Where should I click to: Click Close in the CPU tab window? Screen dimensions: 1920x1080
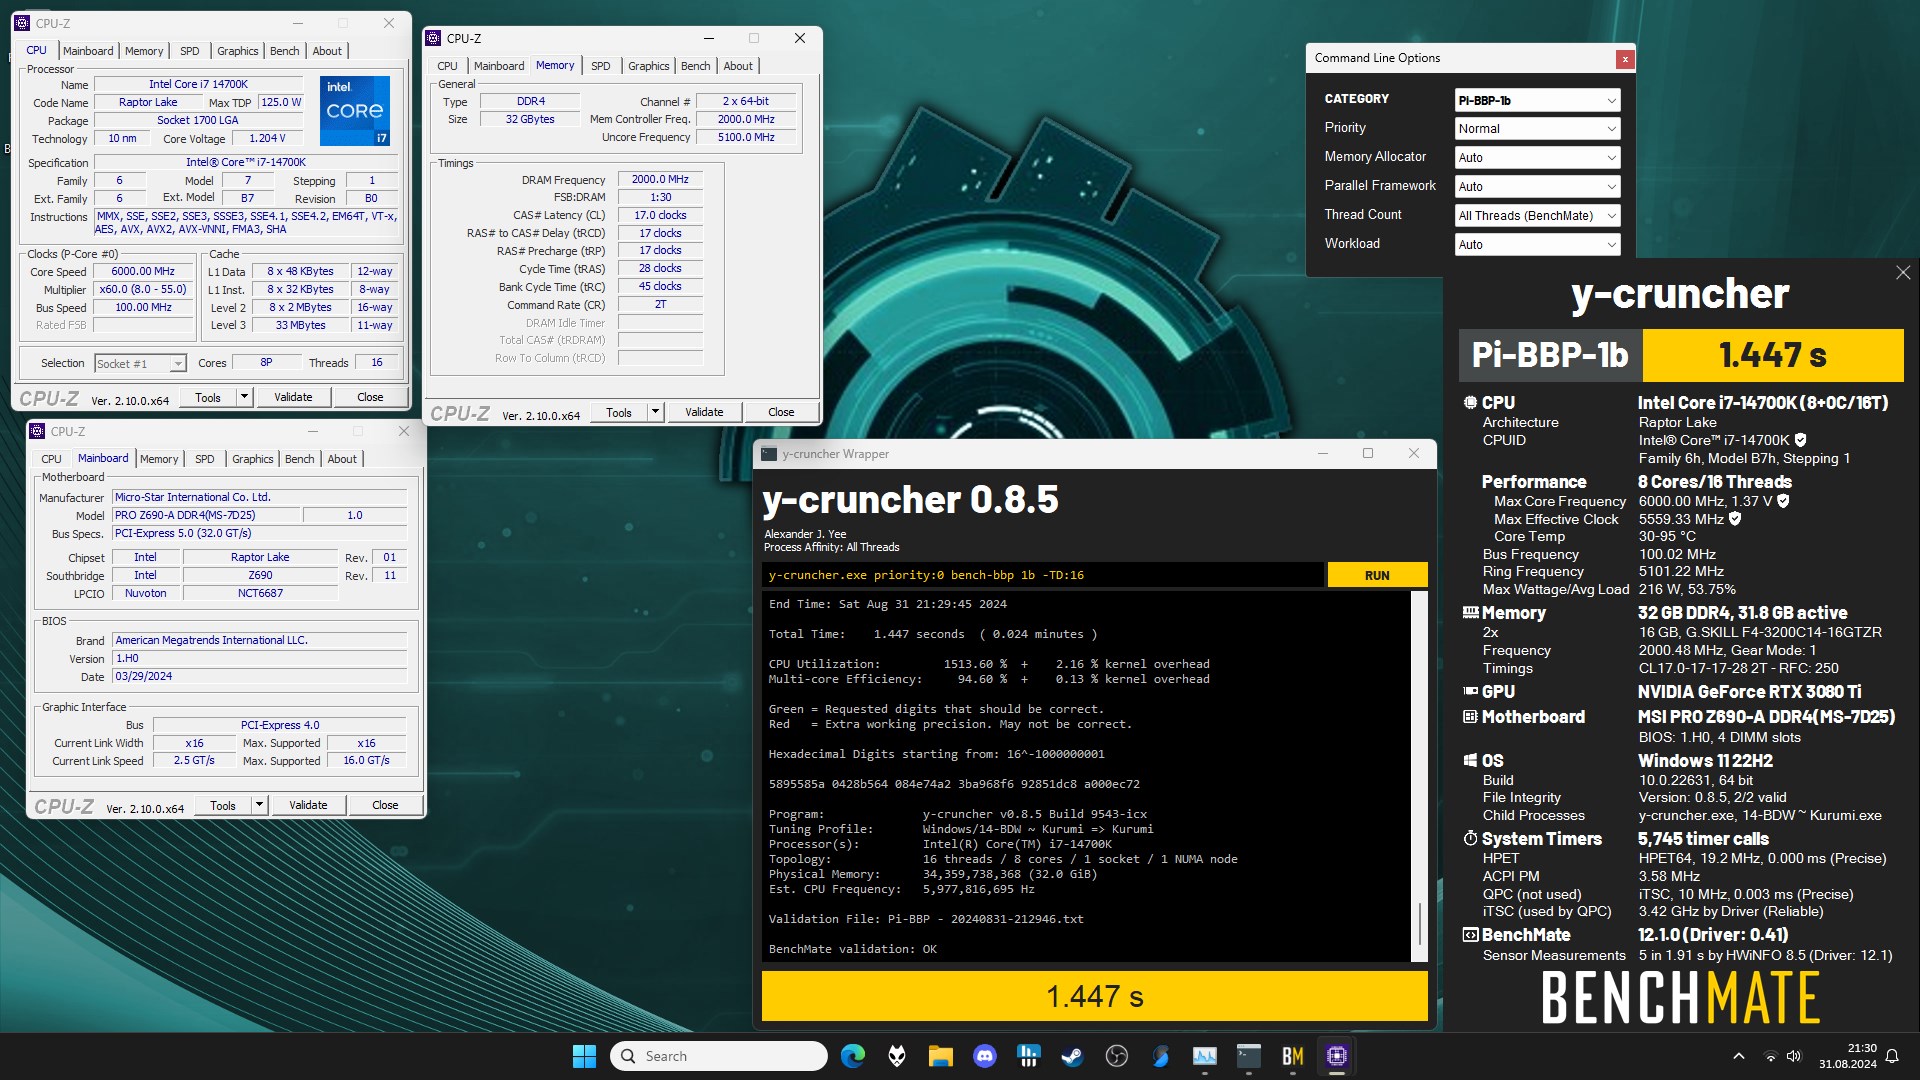[x=370, y=397]
